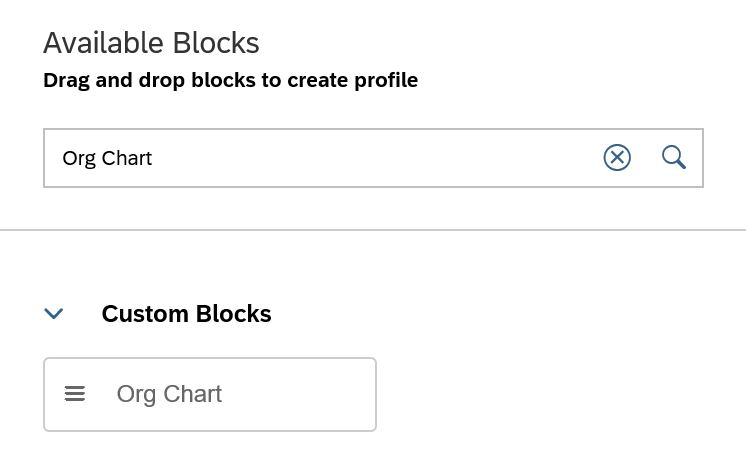Image resolution: width=746 pixels, height=451 pixels.
Task: Click the Custom Blocks section header
Action: 186,314
